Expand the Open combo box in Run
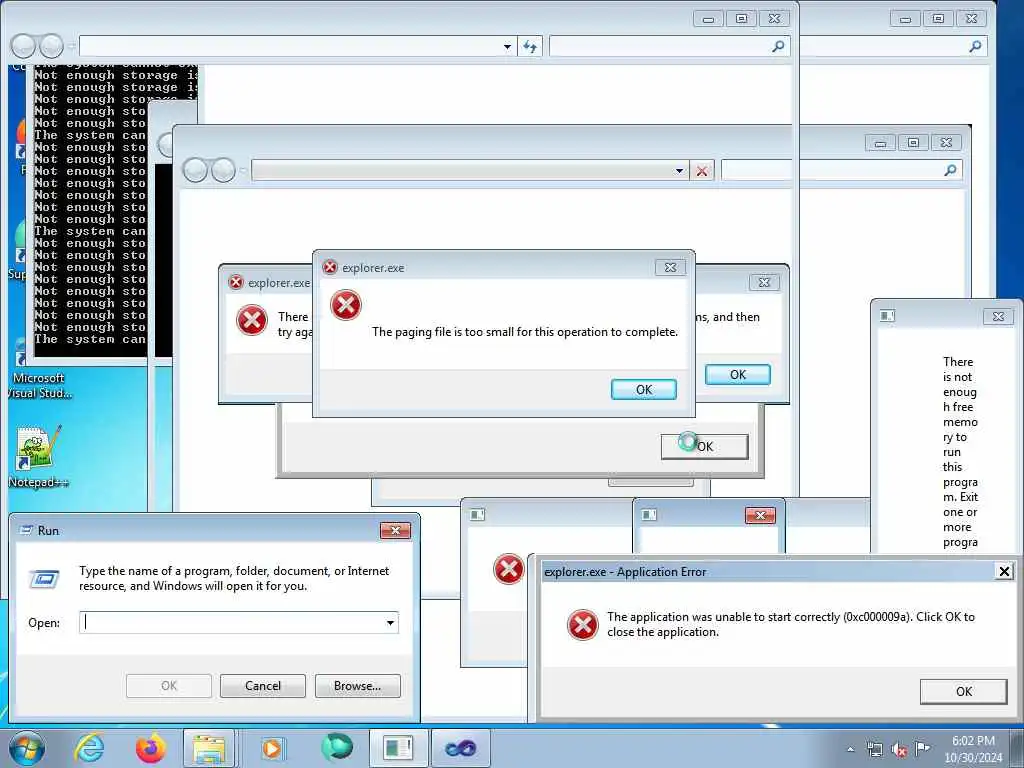The image size is (1024, 768). [391, 622]
